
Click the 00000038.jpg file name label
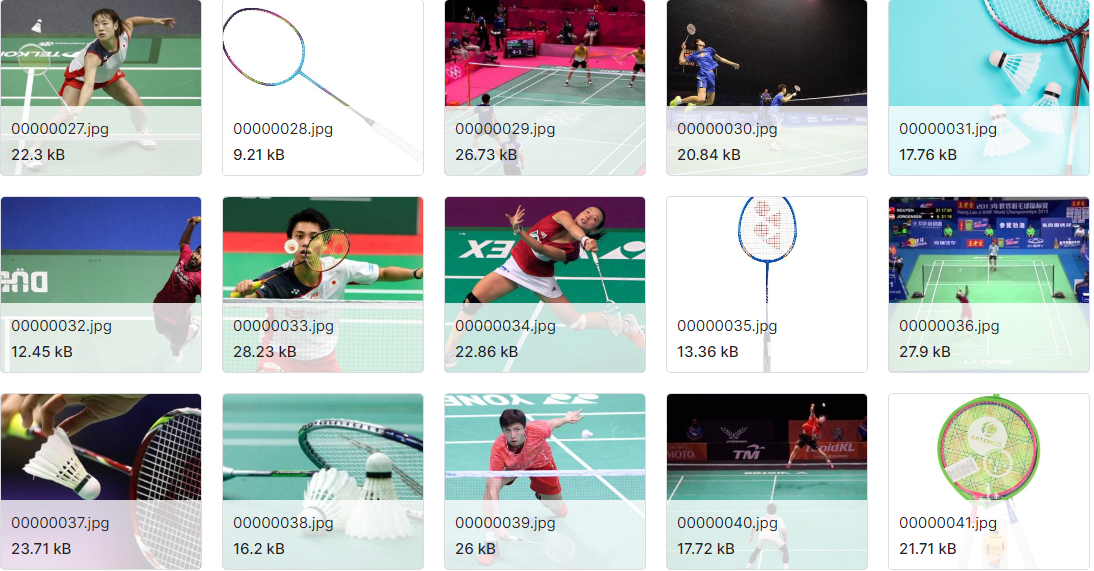[283, 523]
